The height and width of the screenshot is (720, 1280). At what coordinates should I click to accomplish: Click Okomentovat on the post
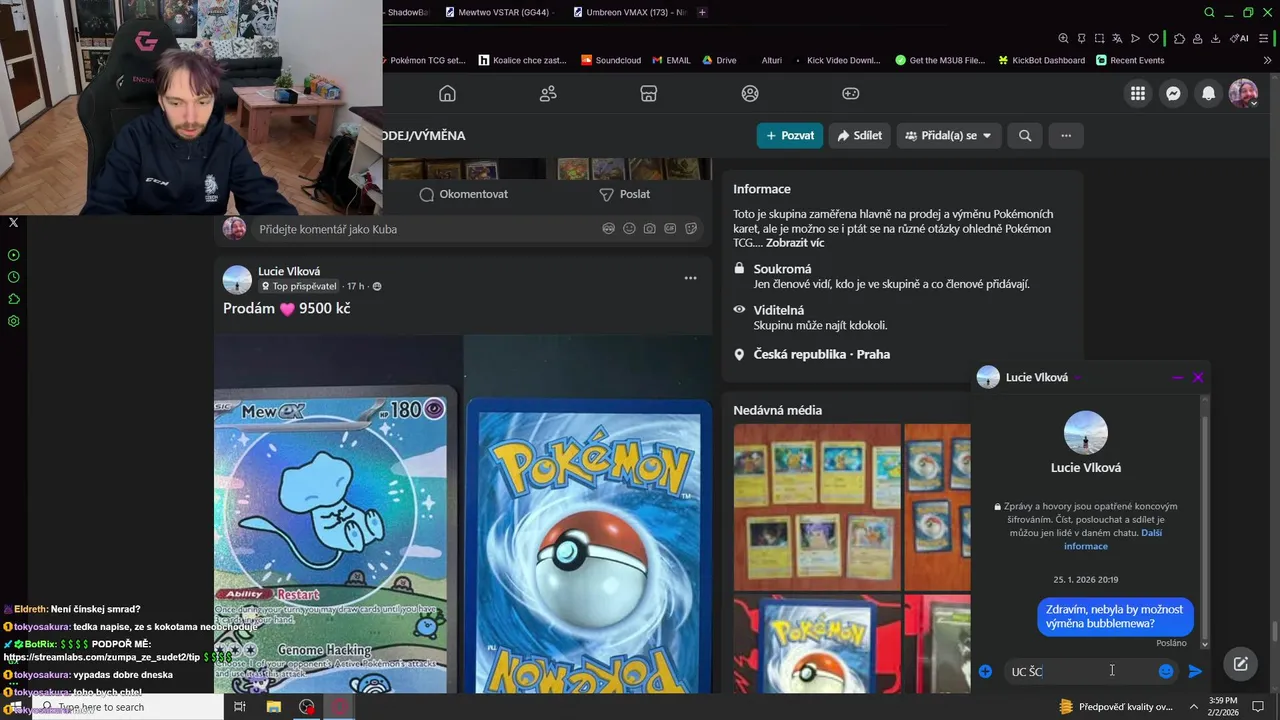(464, 194)
